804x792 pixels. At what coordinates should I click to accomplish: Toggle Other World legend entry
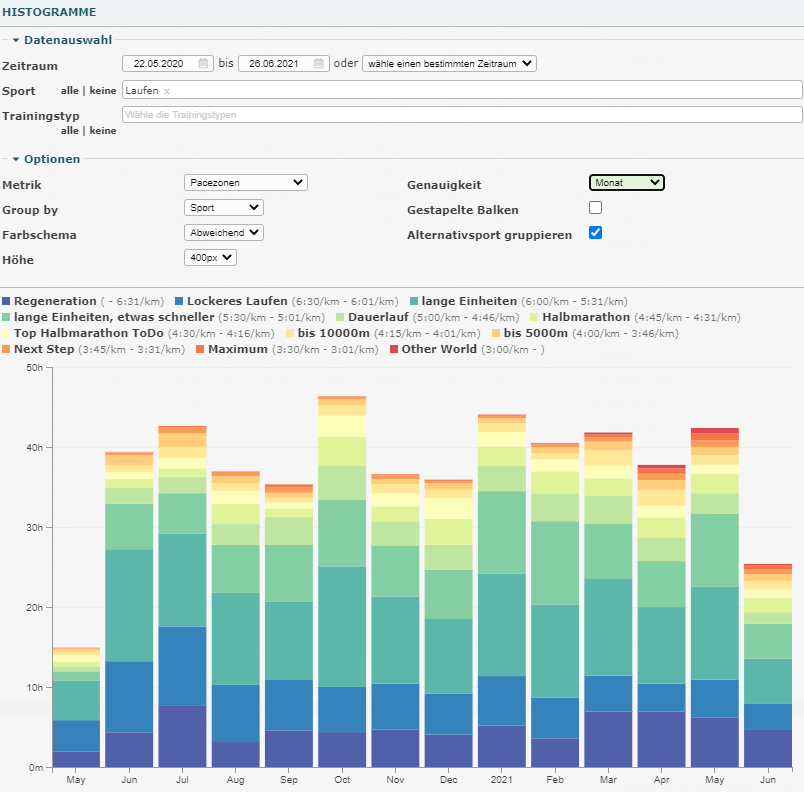point(437,349)
